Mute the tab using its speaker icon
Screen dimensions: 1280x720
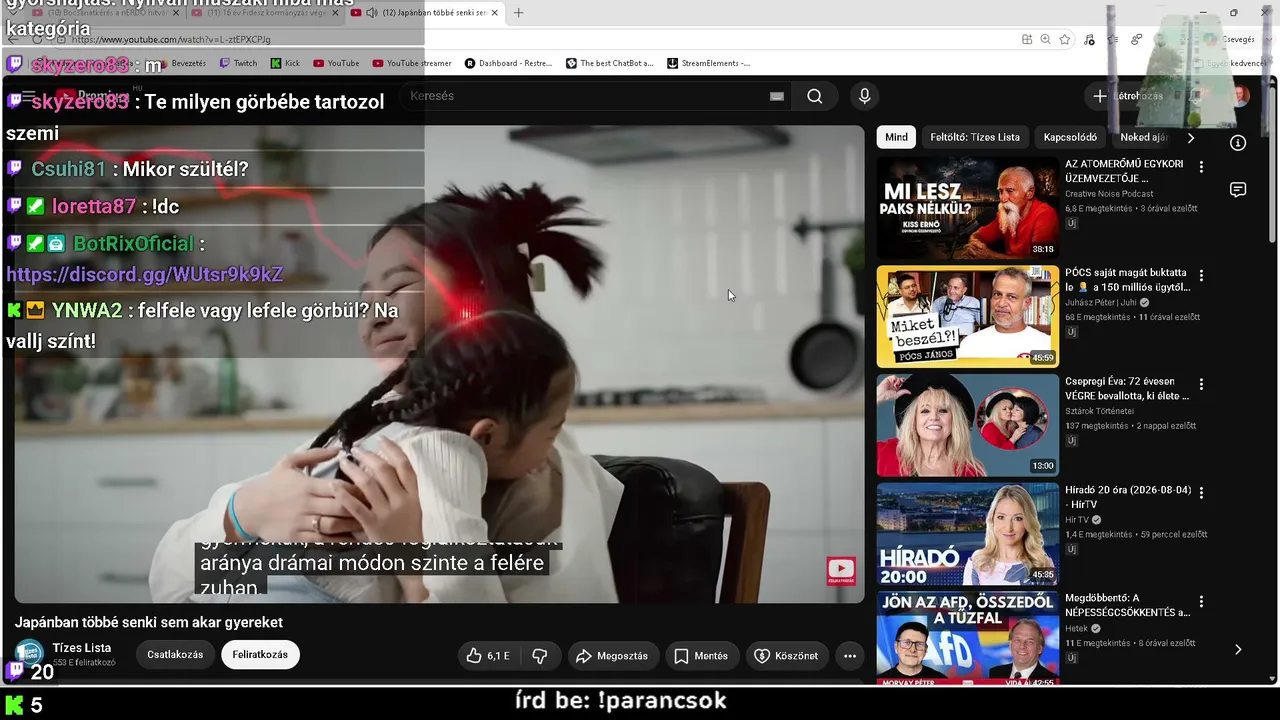point(372,13)
